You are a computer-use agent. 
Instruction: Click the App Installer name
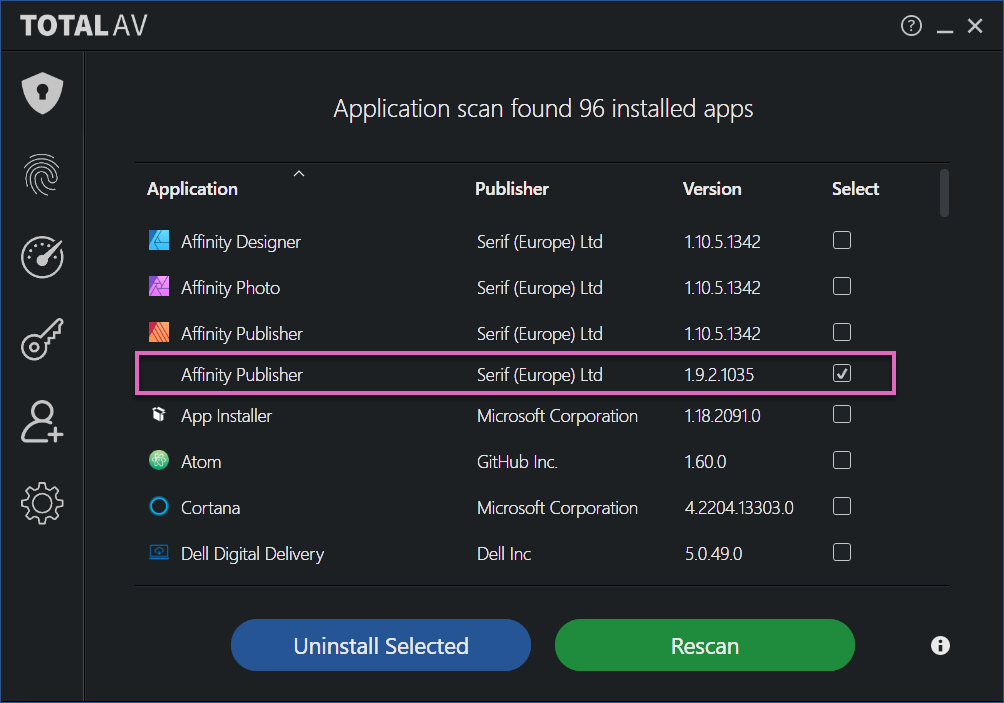point(227,416)
